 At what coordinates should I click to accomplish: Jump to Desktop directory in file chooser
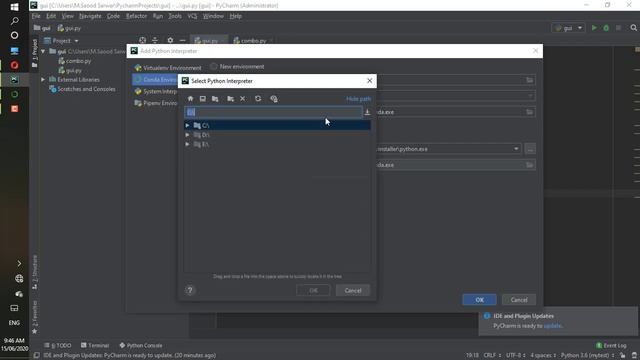pos(202,99)
